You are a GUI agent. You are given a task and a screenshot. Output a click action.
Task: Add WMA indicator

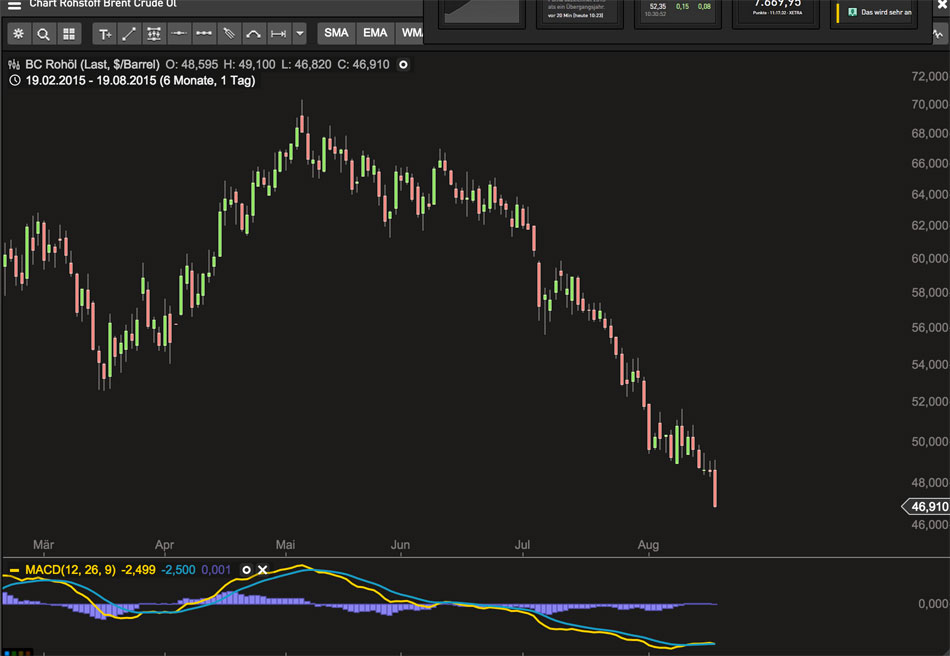(410, 33)
